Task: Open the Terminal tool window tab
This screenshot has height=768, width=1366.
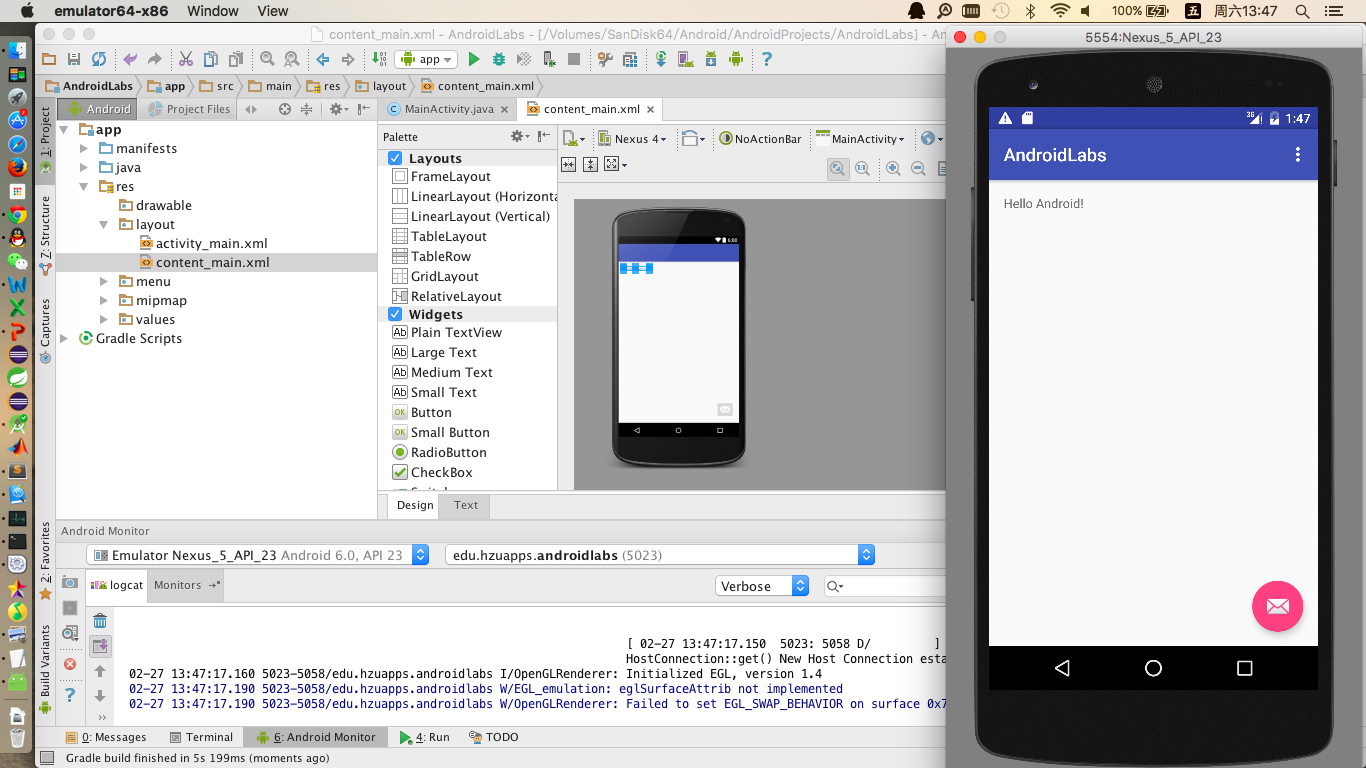Action: 201,737
